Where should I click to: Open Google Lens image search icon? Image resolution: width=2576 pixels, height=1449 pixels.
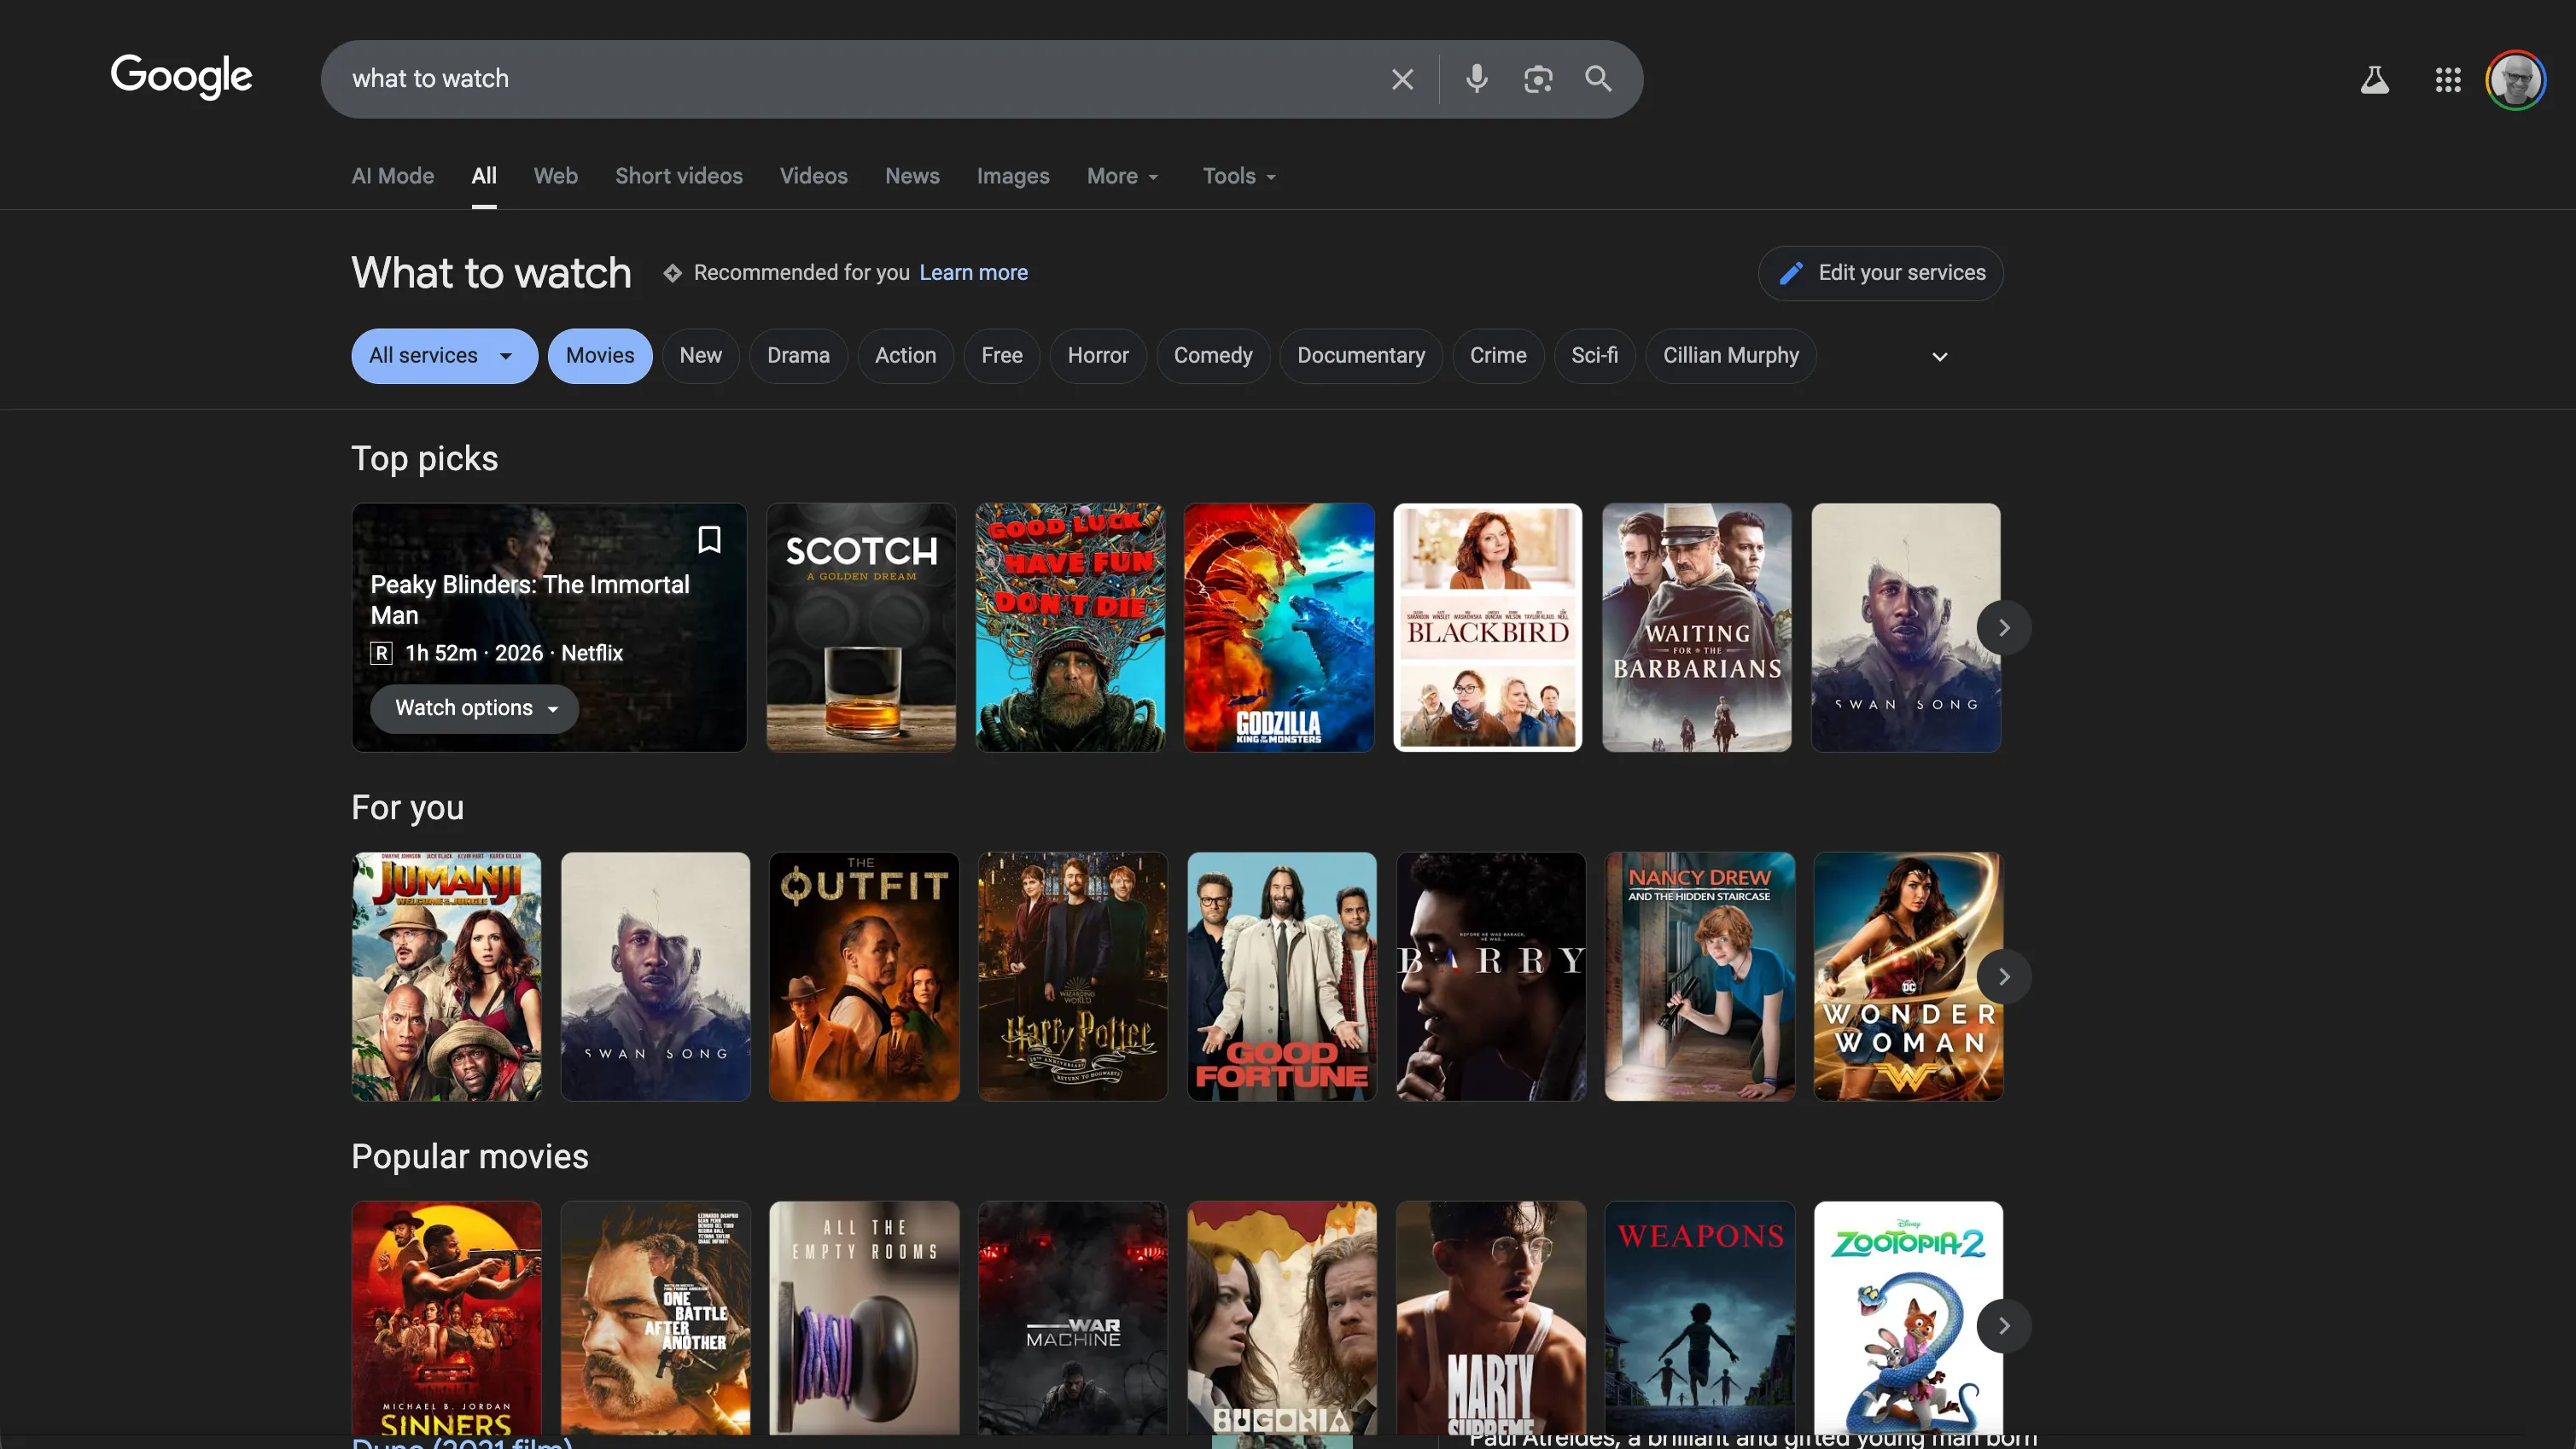pyautogui.click(x=1537, y=79)
